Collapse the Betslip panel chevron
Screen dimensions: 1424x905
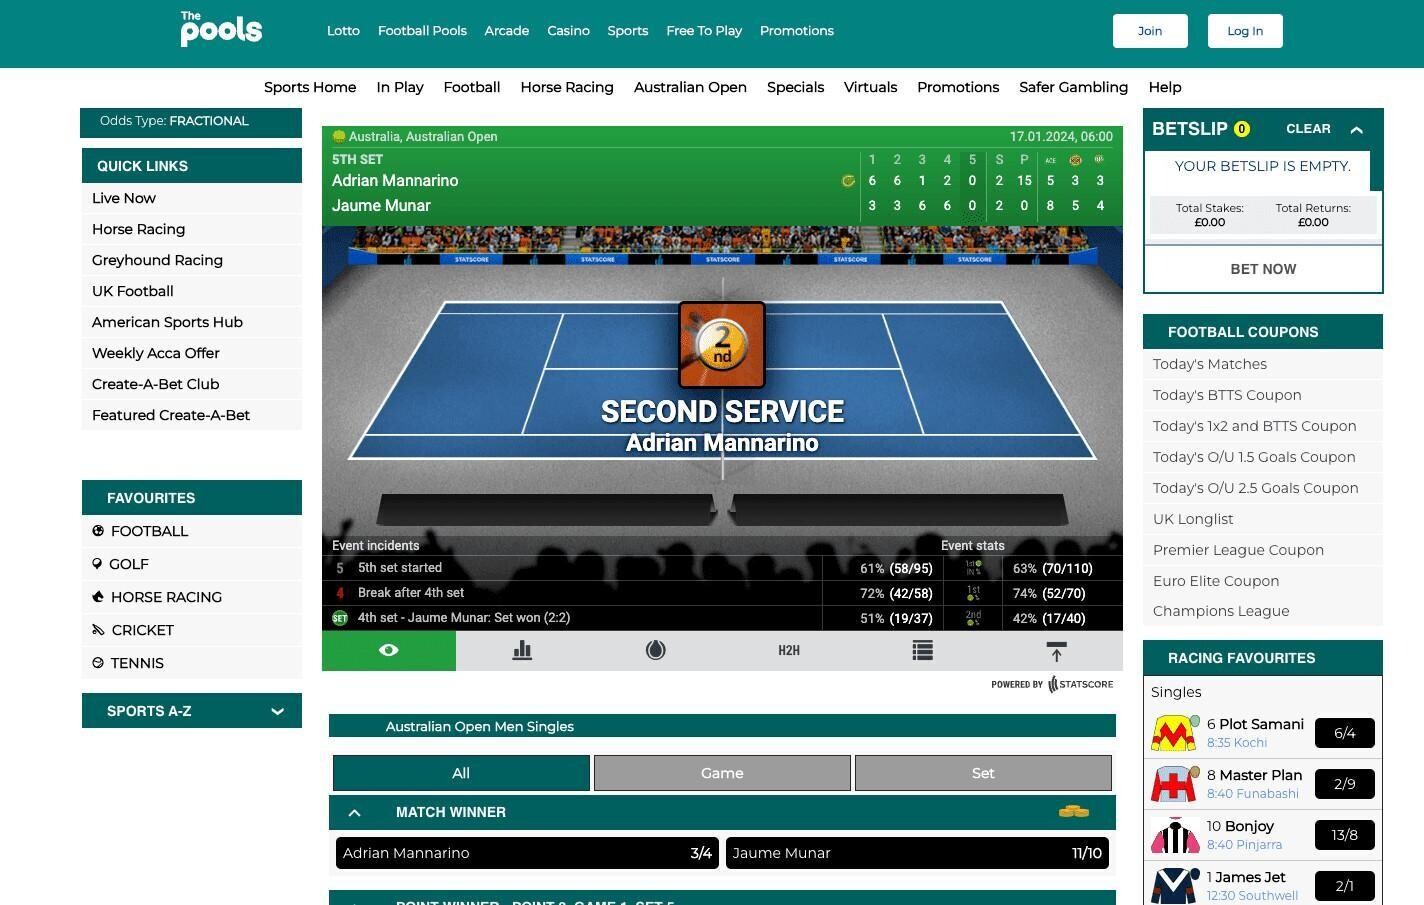pyautogui.click(x=1357, y=129)
